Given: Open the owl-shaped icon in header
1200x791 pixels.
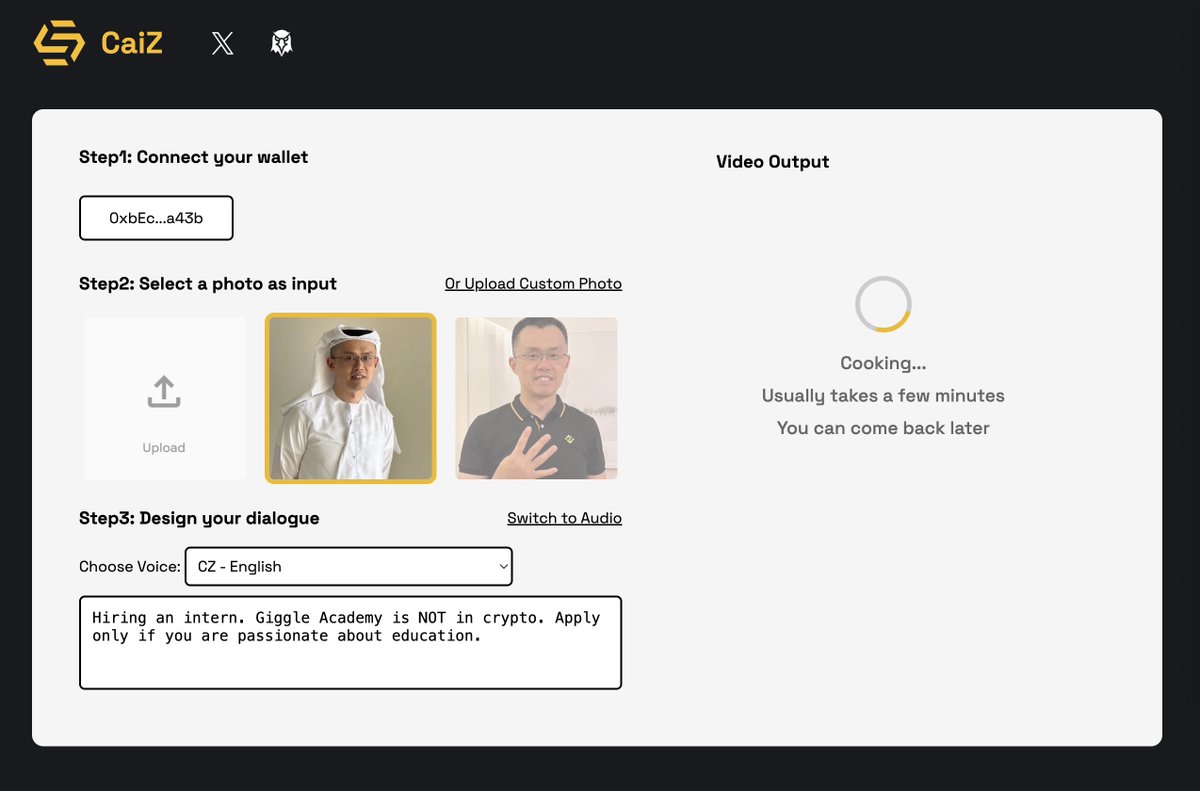Looking at the screenshot, I should pos(282,43).
